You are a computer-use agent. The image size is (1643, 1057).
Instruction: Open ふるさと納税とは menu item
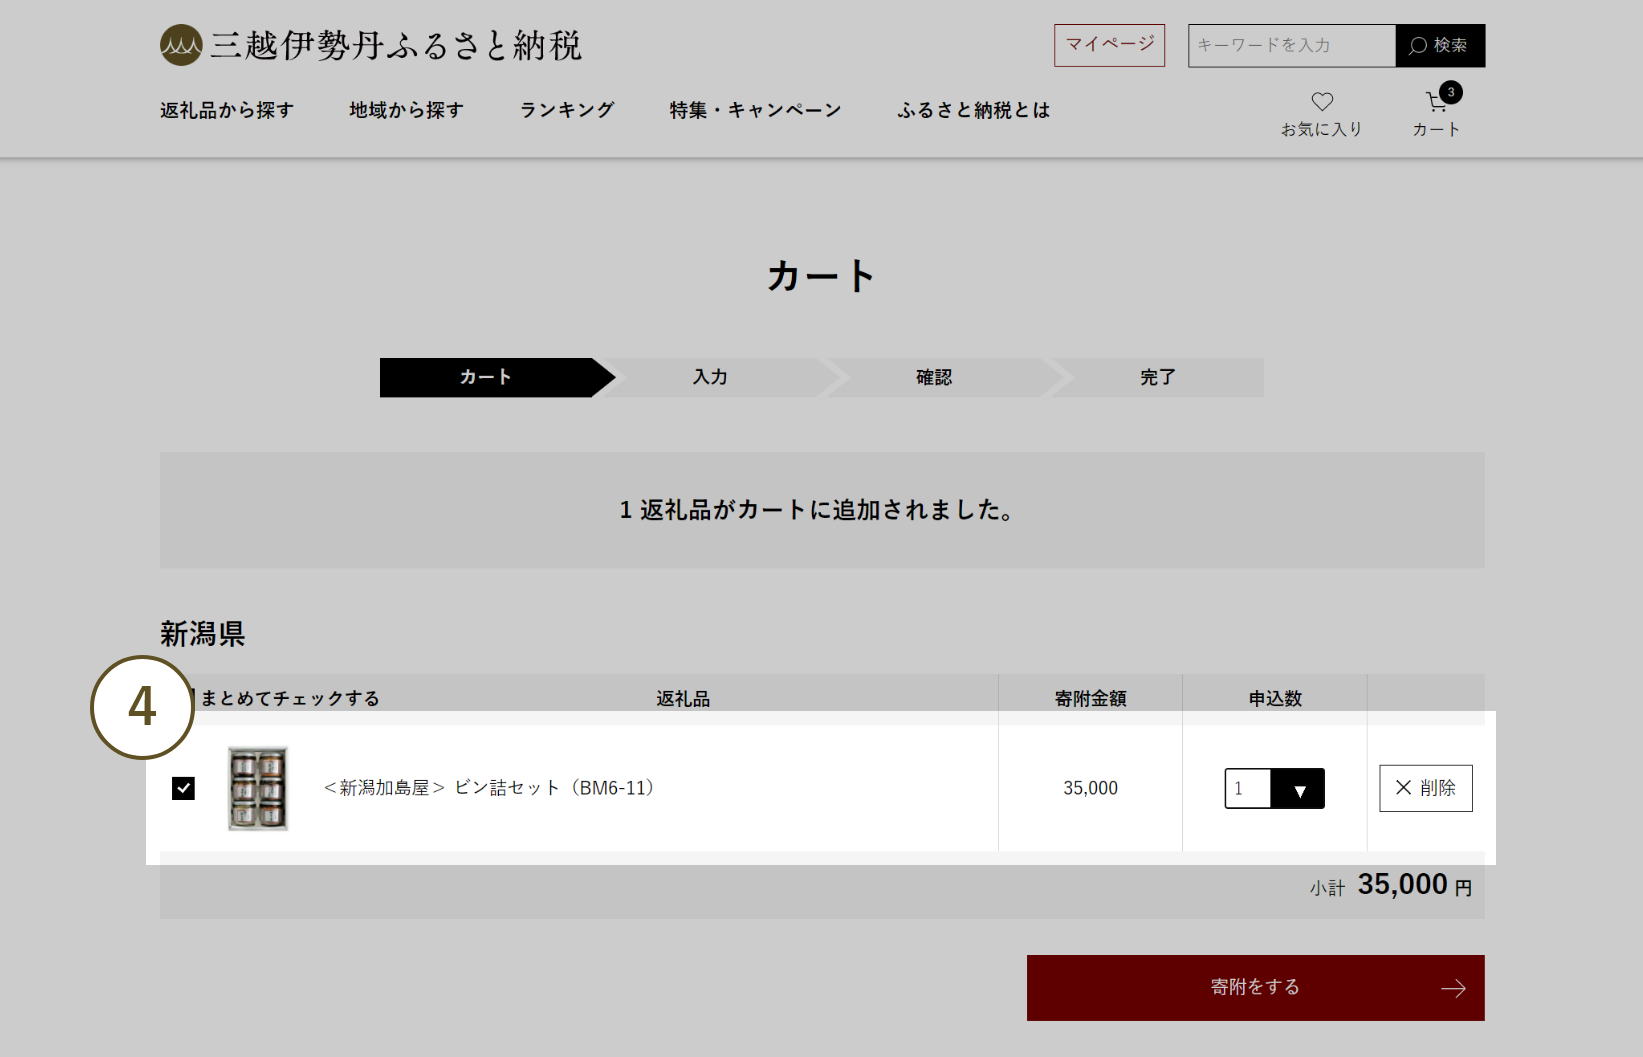pos(973,110)
